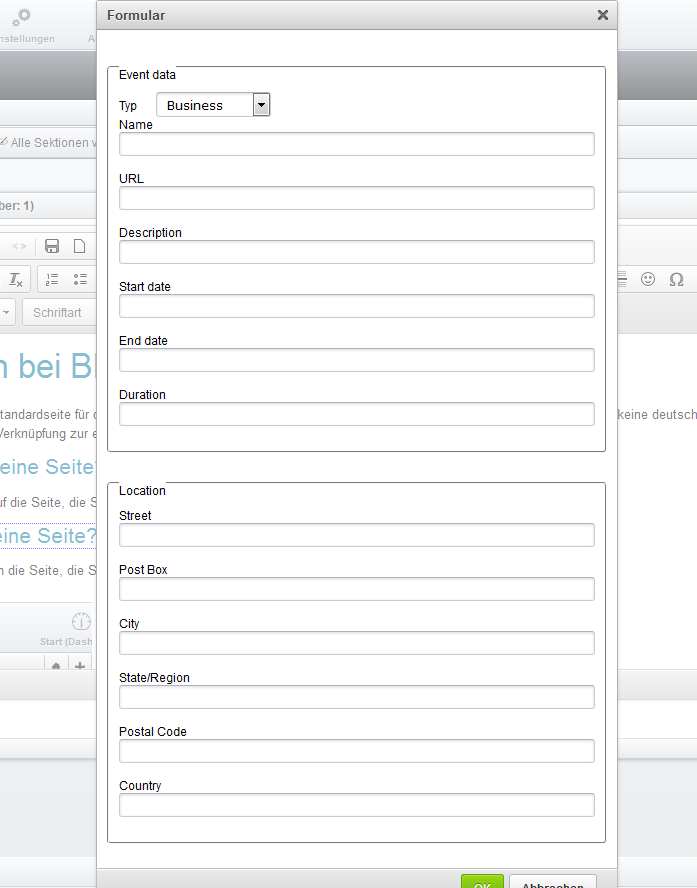The height and width of the screenshot is (888, 697).
Task: Click the Name input field
Action: (x=356, y=144)
